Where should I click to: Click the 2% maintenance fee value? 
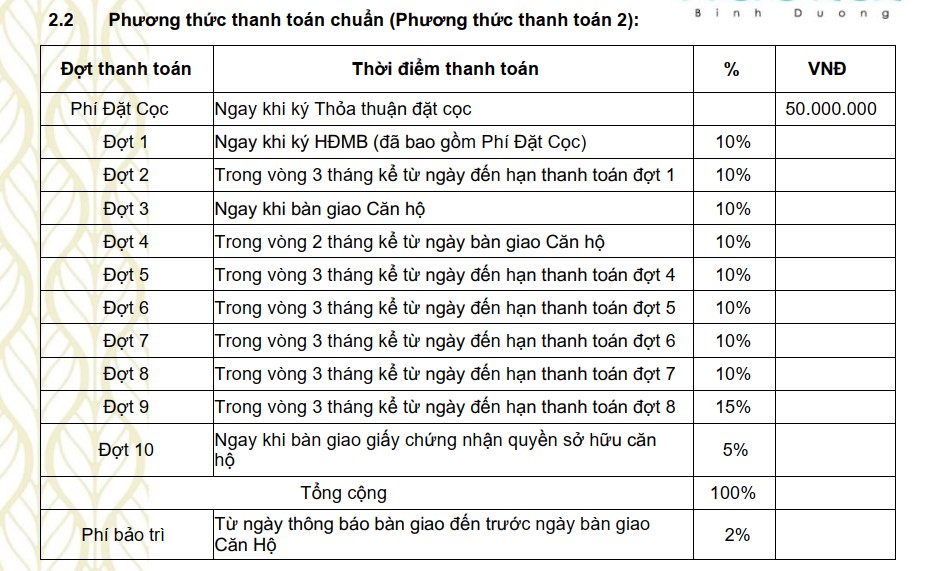(x=736, y=535)
